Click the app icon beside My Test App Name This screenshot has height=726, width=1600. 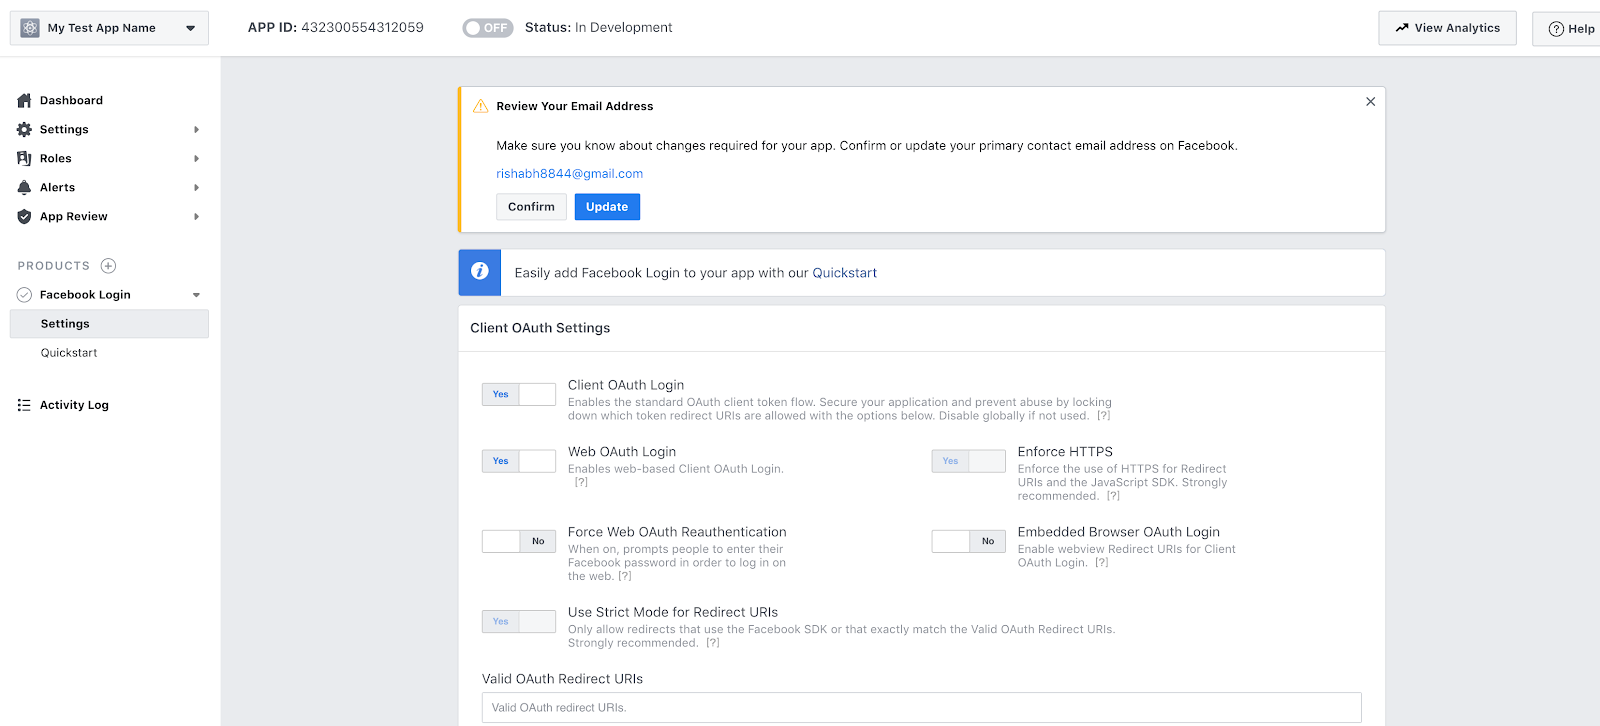pos(30,28)
